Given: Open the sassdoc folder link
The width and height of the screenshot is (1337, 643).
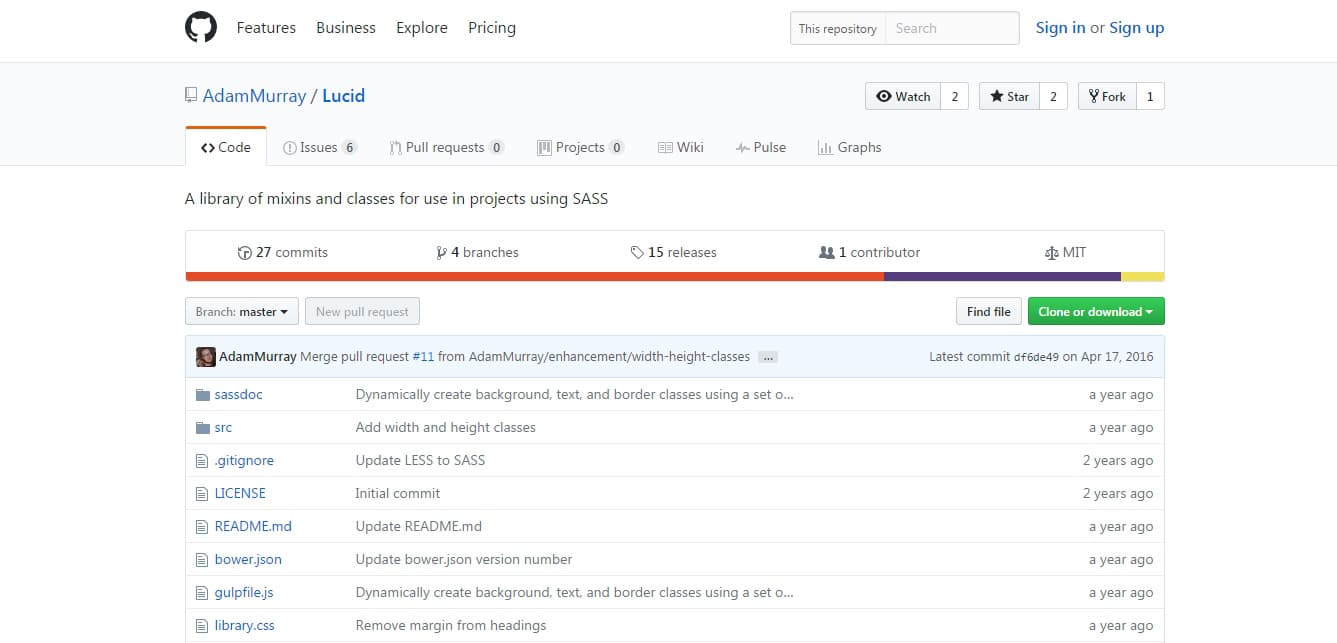Looking at the screenshot, I should tap(238, 394).
